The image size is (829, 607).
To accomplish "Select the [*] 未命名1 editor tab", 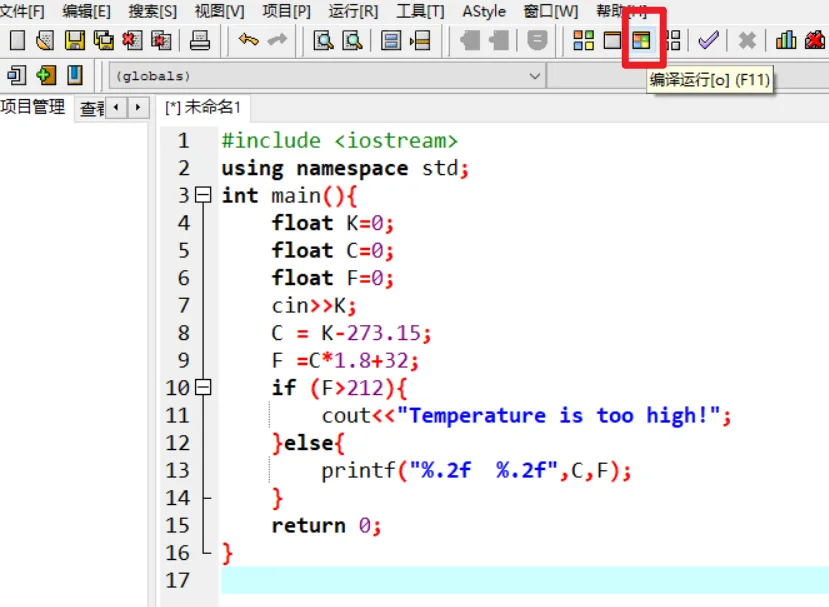I will tap(203, 107).
